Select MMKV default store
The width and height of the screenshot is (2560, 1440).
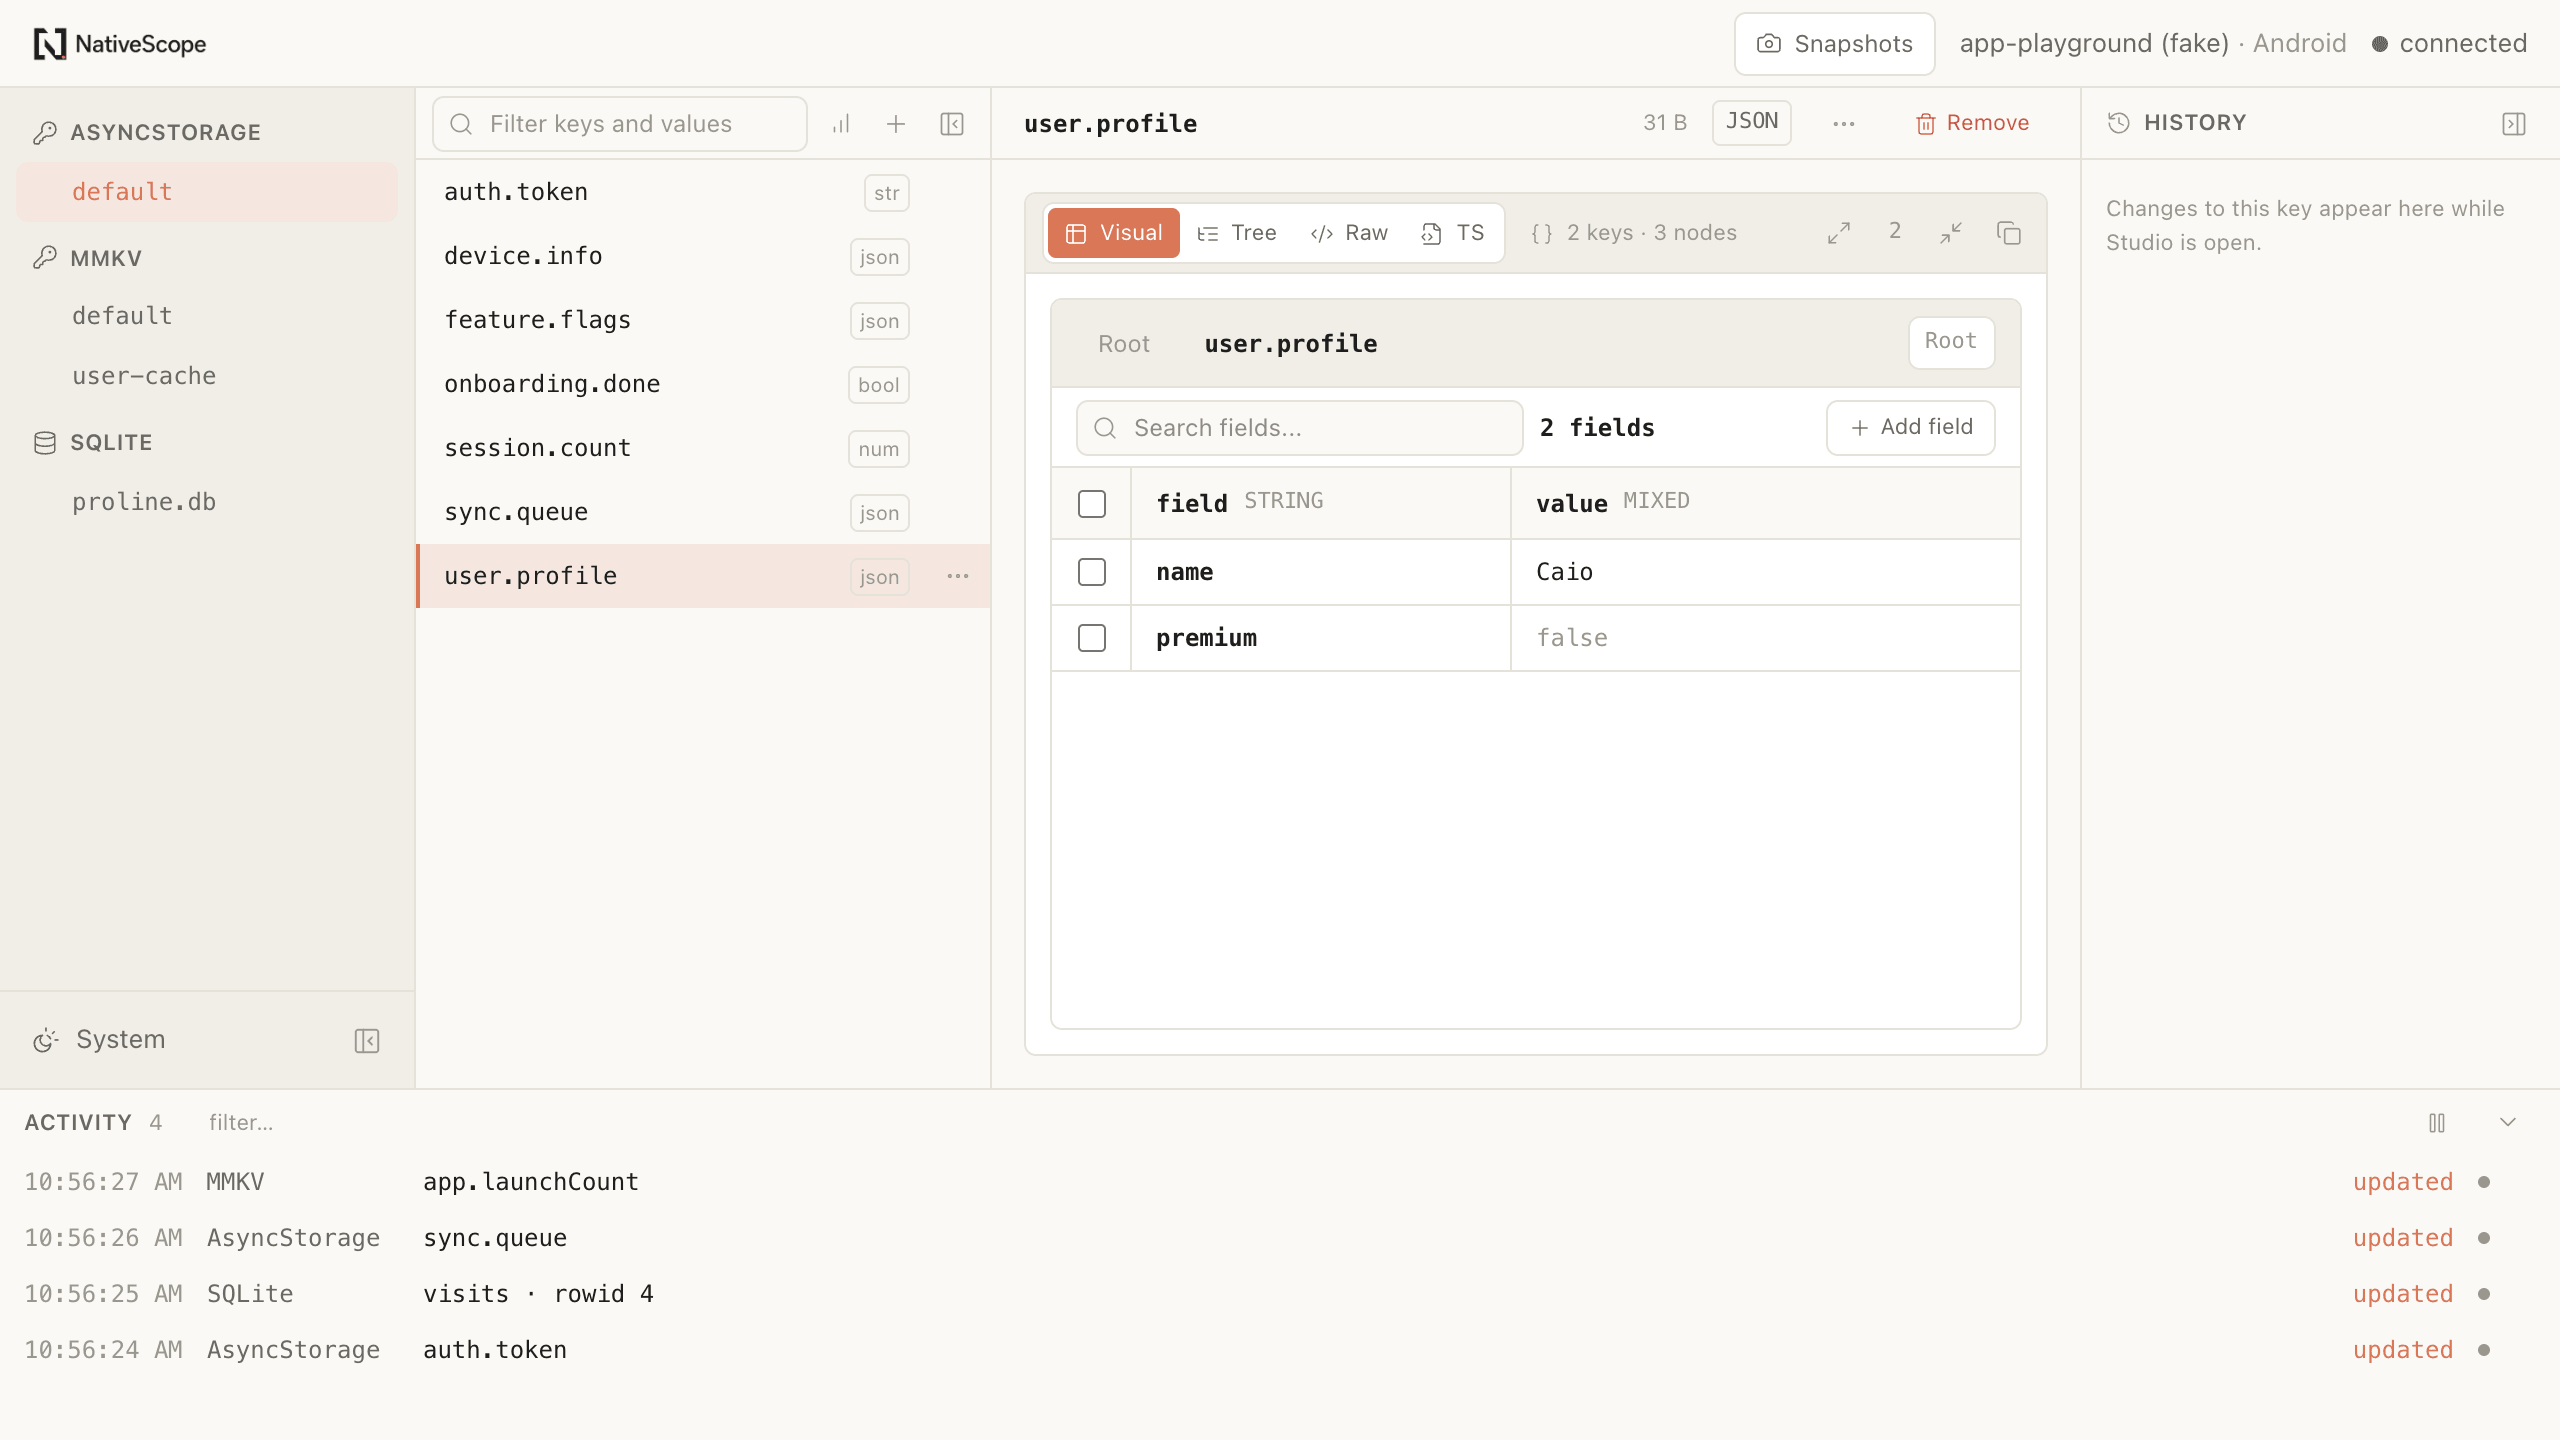[207, 316]
